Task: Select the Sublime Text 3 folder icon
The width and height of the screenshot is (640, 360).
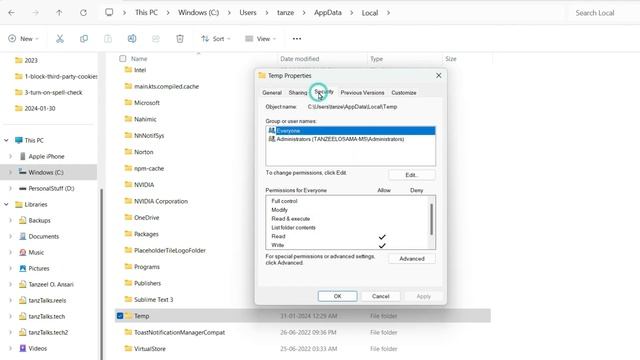Action: 128,299
